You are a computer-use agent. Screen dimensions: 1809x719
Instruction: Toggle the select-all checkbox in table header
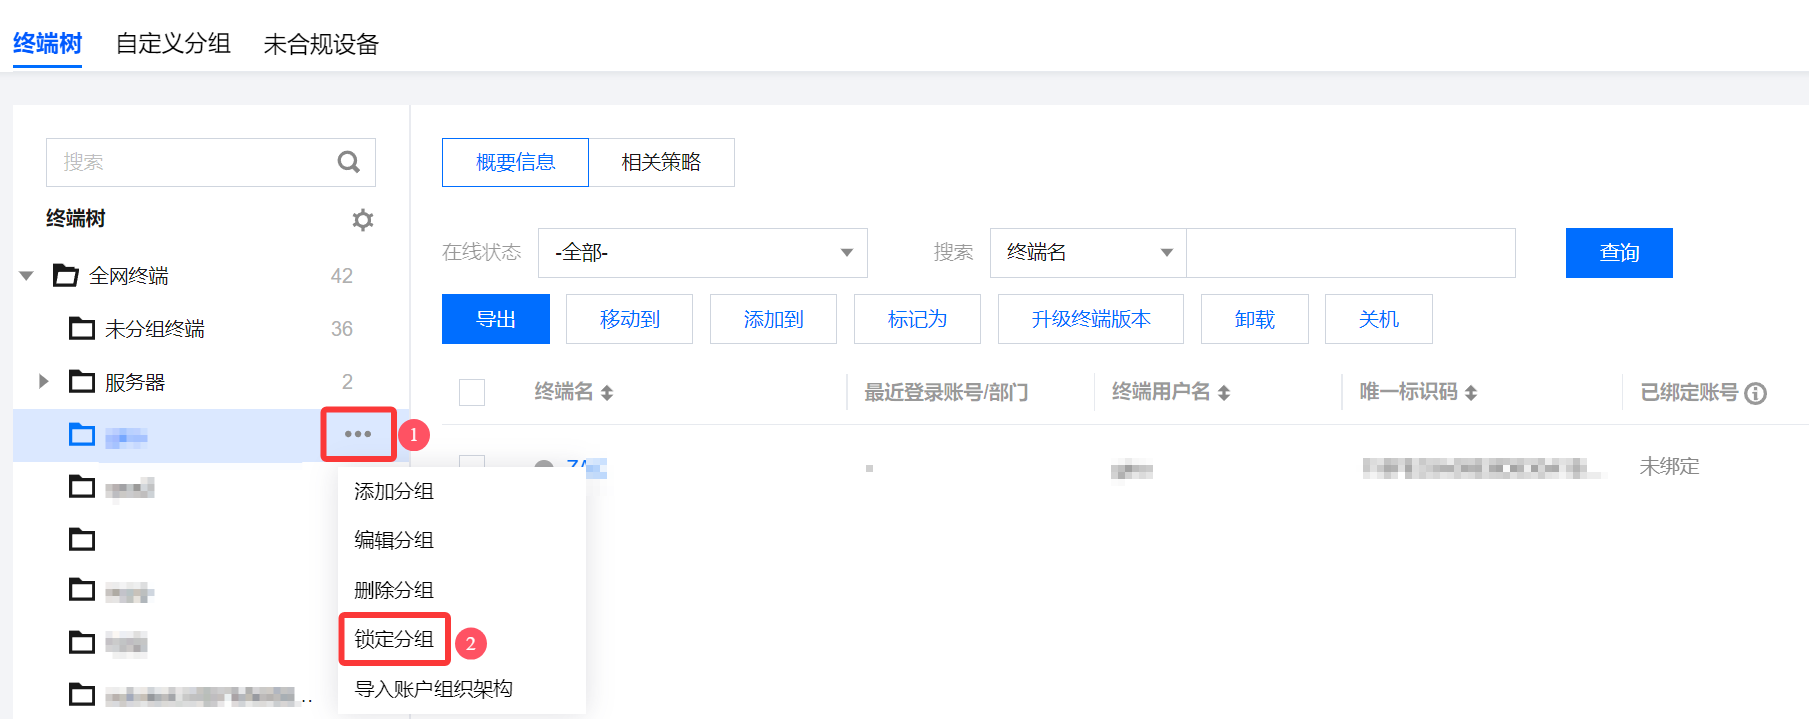click(x=472, y=393)
